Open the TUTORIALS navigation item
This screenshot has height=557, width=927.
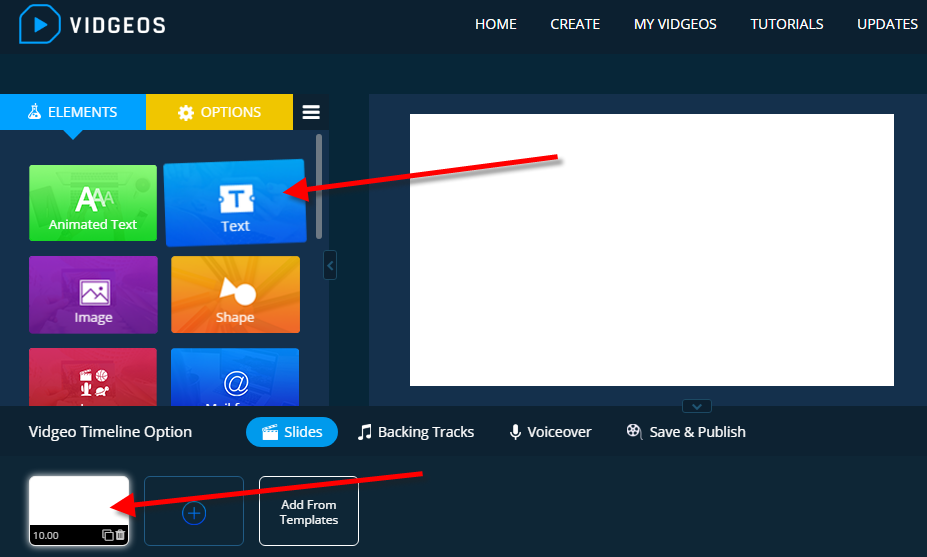[x=786, y=24]
